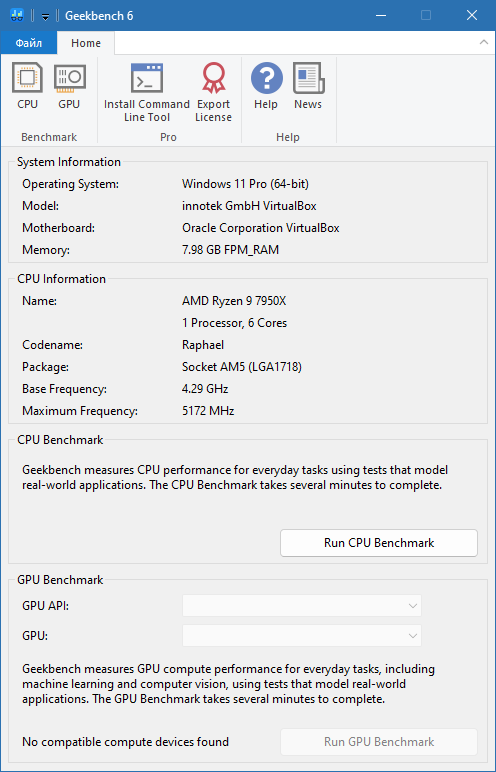Select the CPU benchmark ribbon icon

(27, 87)
